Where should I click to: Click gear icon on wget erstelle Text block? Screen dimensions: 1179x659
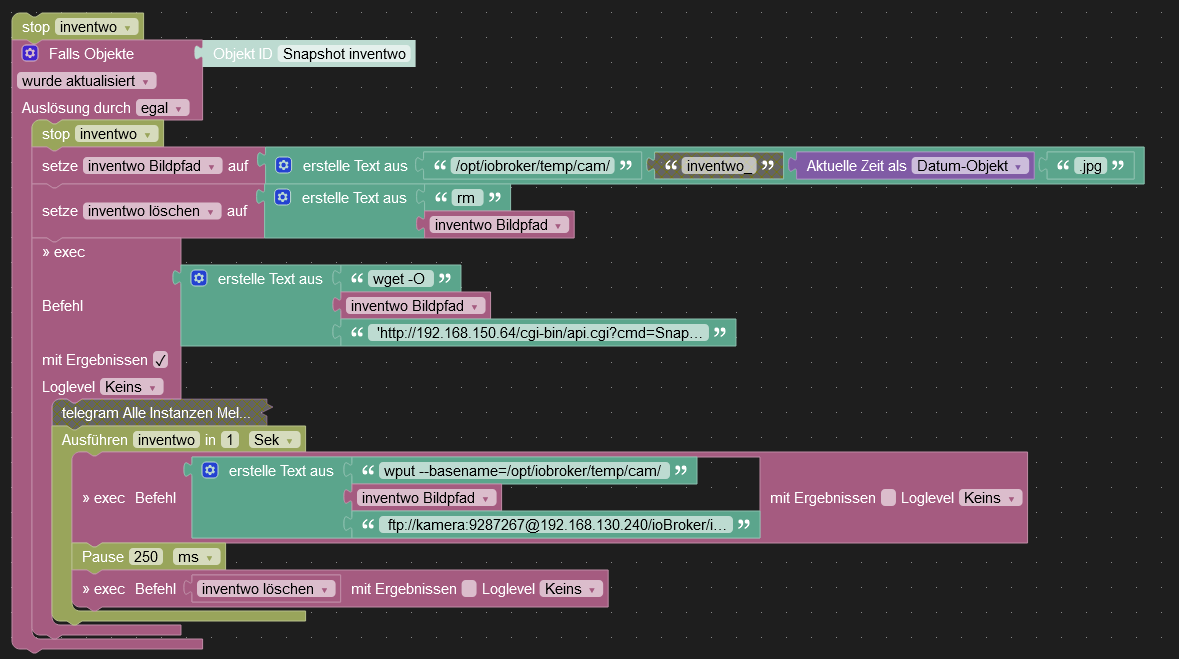[x=199, y=278]
